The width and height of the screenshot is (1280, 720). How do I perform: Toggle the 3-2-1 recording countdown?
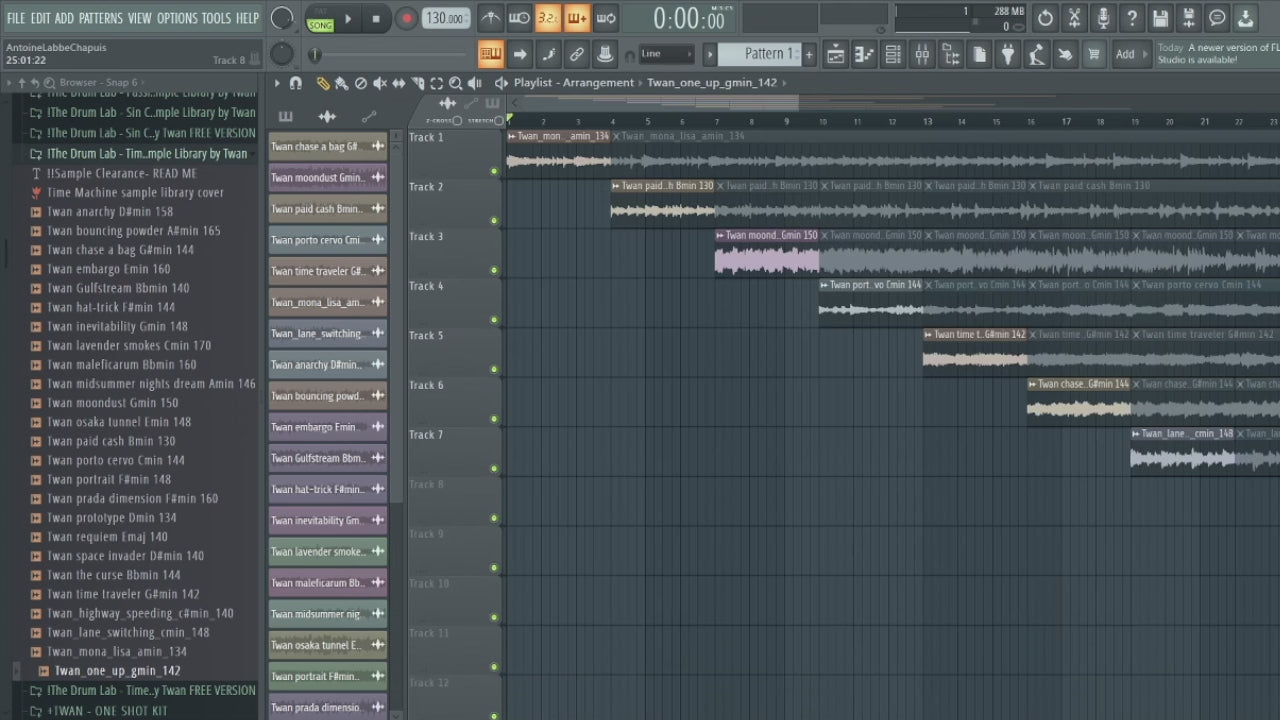click(548, 18)
